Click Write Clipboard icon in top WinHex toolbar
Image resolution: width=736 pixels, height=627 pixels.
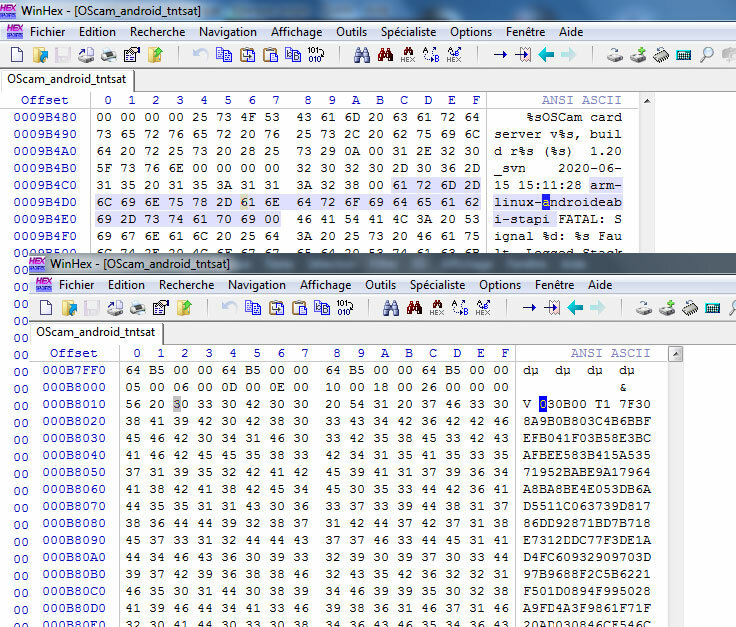click(x=247, y=55)
